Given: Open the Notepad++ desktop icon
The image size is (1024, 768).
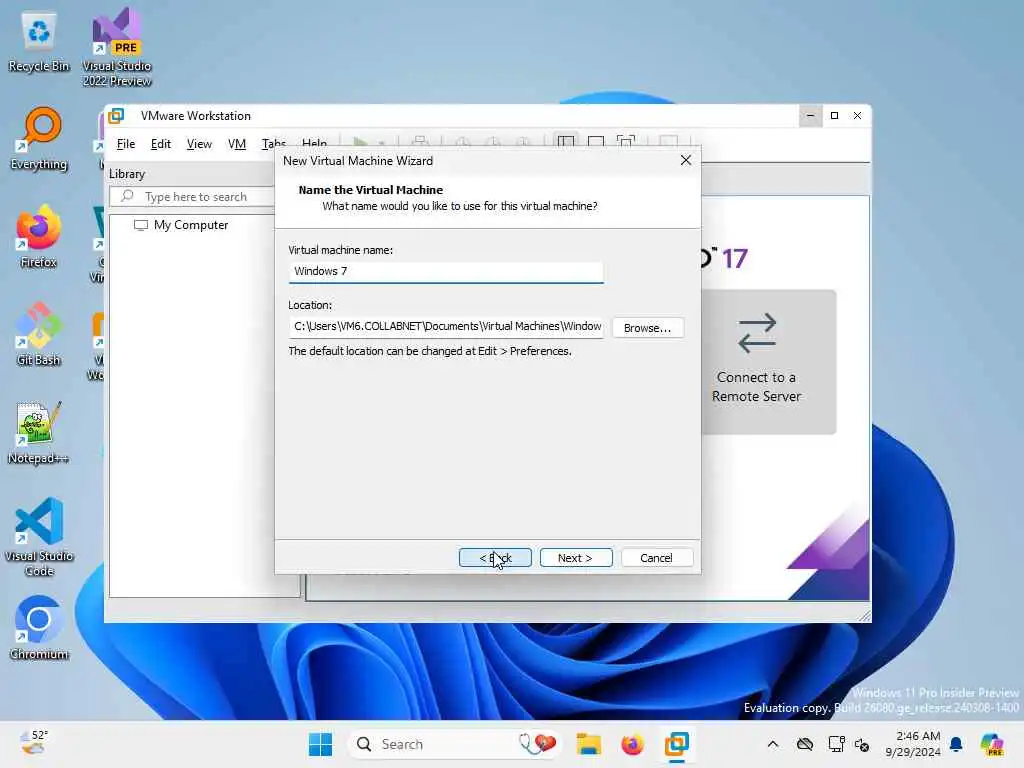Looking at the screenshot, I should (39, 432).
